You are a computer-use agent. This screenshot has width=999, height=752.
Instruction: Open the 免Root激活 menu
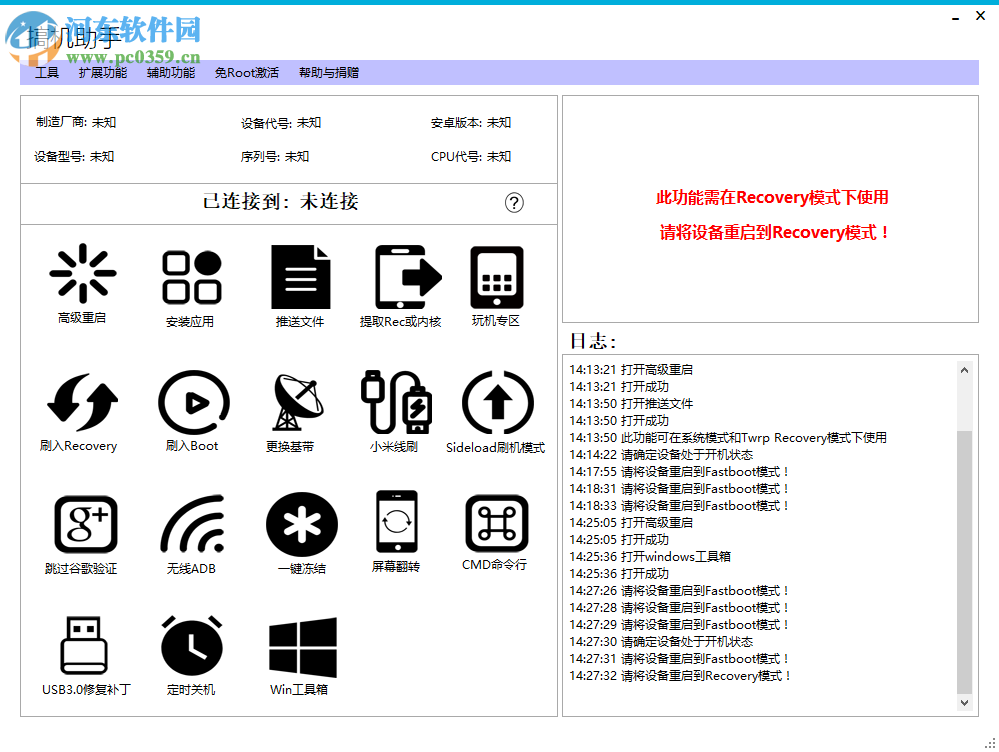point(247,73)
